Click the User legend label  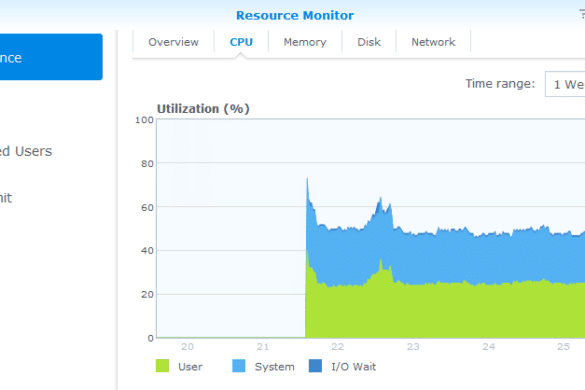(x=190, y=367)
